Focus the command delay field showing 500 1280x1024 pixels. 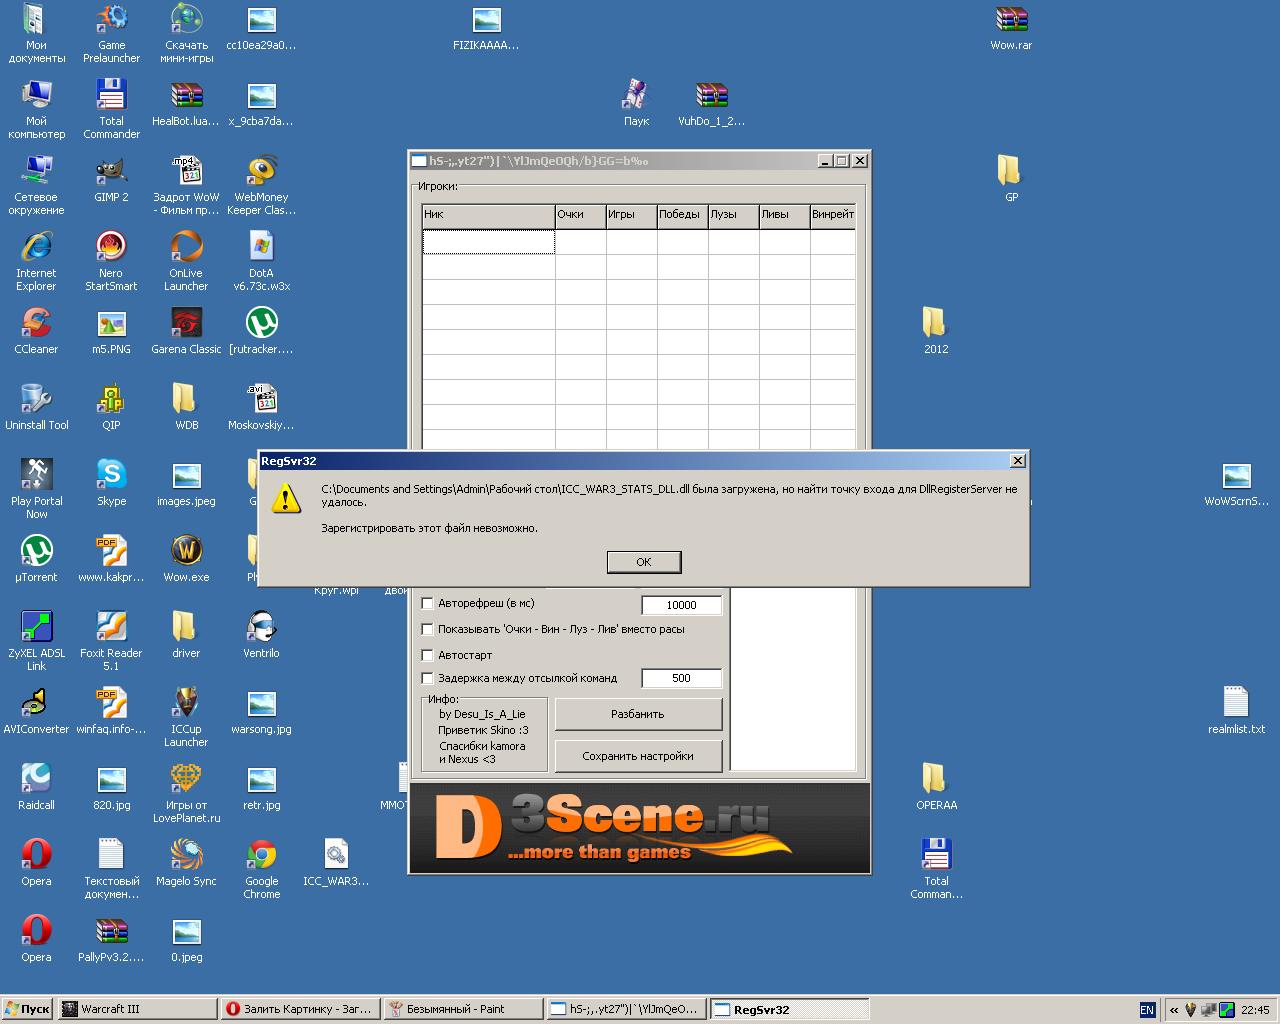(681, 678)
